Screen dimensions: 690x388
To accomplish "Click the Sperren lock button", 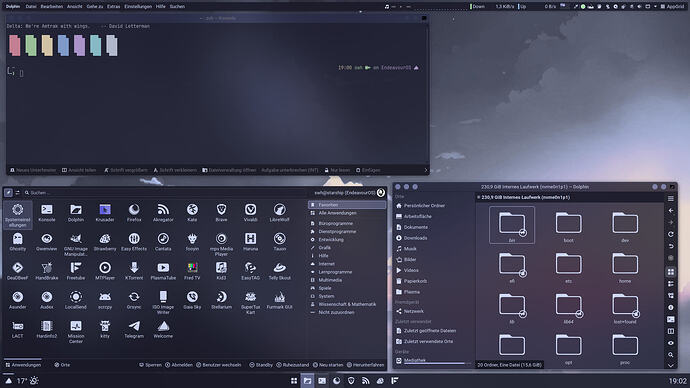I will tap(150, 365).
